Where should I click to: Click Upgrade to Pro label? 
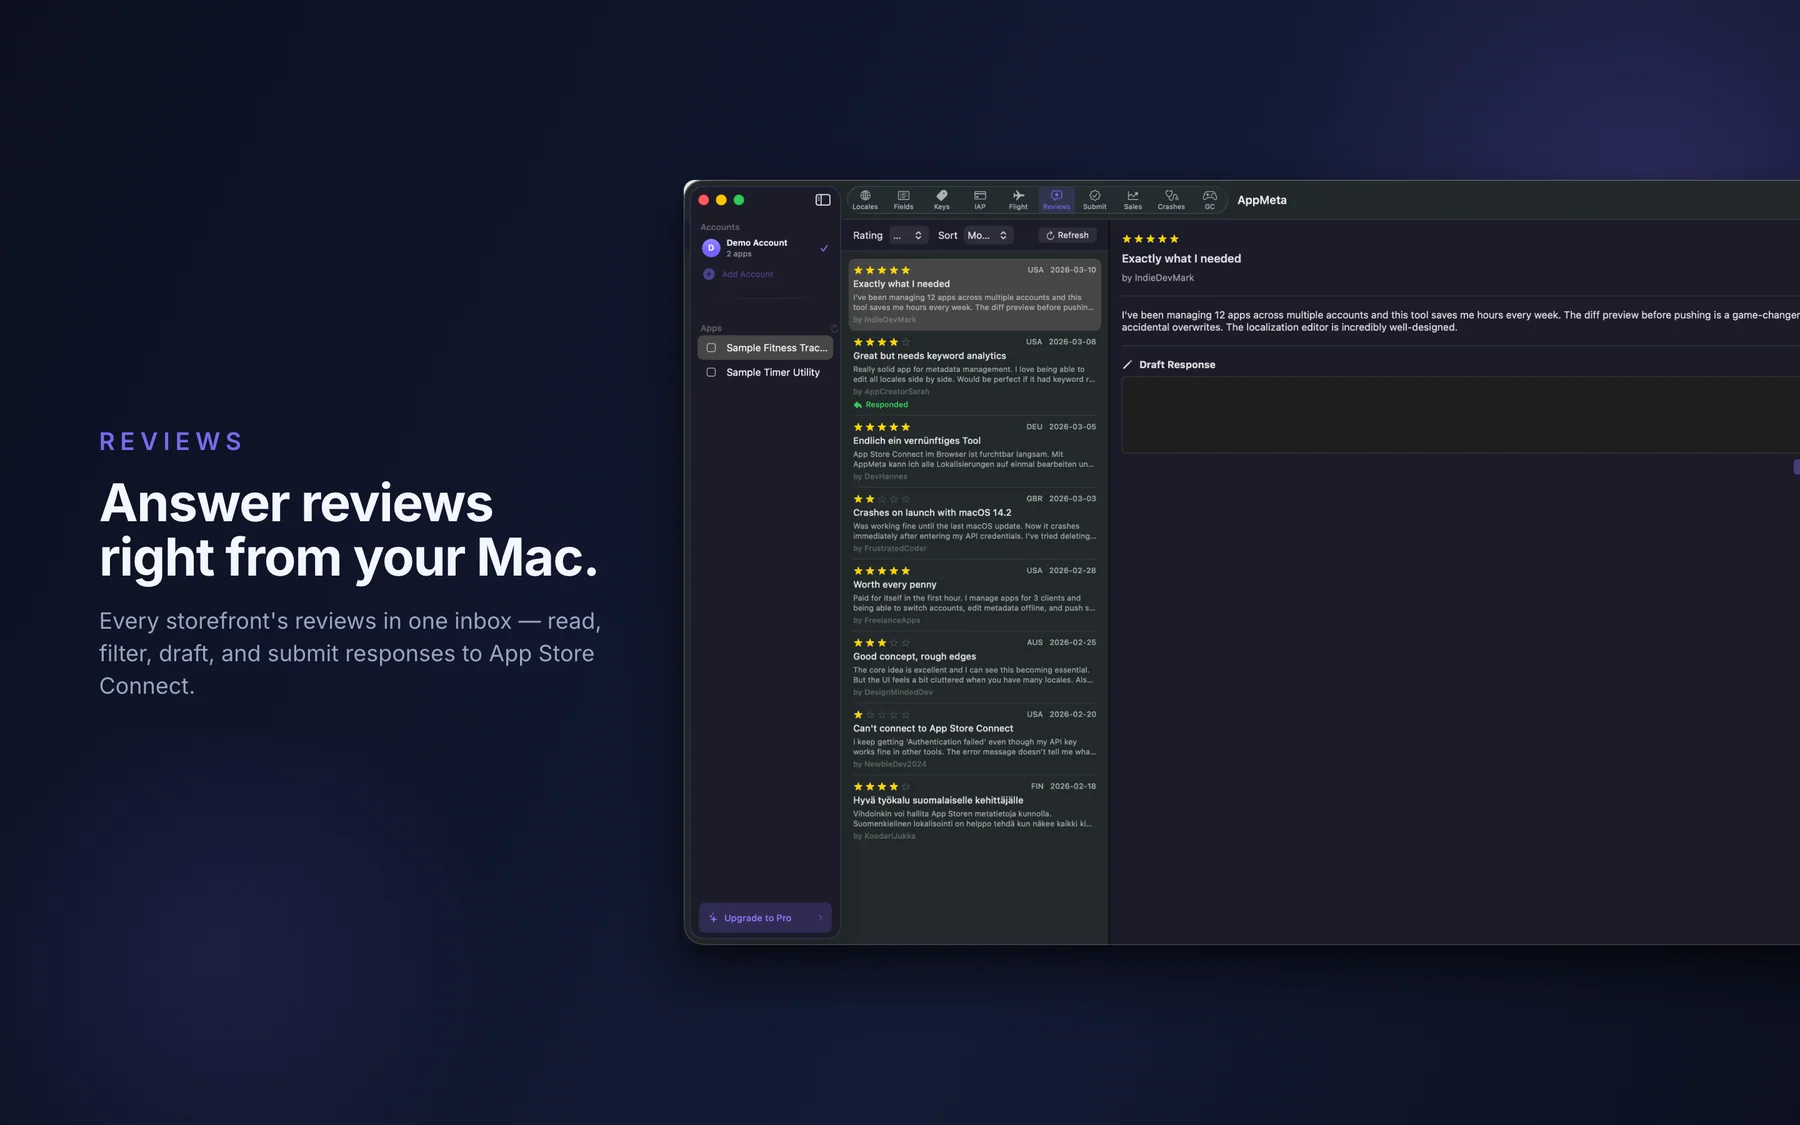757,918
